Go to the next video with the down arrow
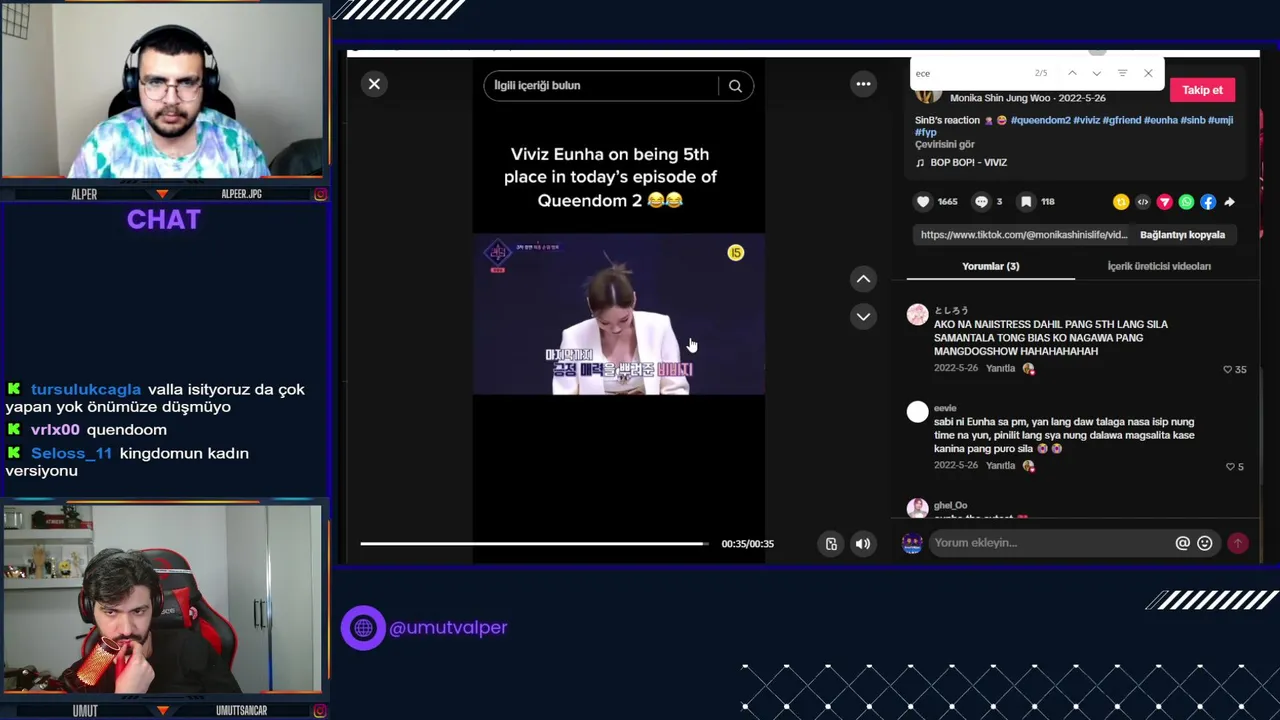1280x720 pixels. coord(863,316)
